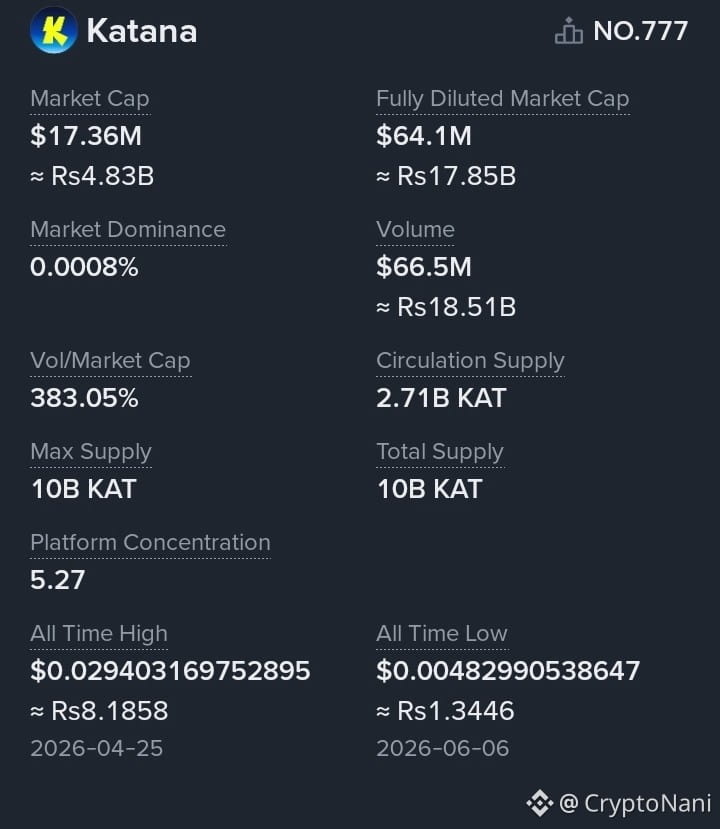
Task: Click the Binance logo watermark icon
Action: click(540, 803)
